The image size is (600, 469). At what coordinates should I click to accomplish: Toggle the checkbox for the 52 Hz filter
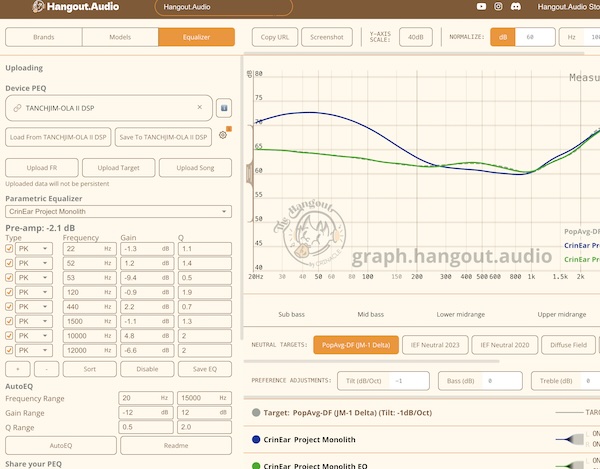pos(9,263)
